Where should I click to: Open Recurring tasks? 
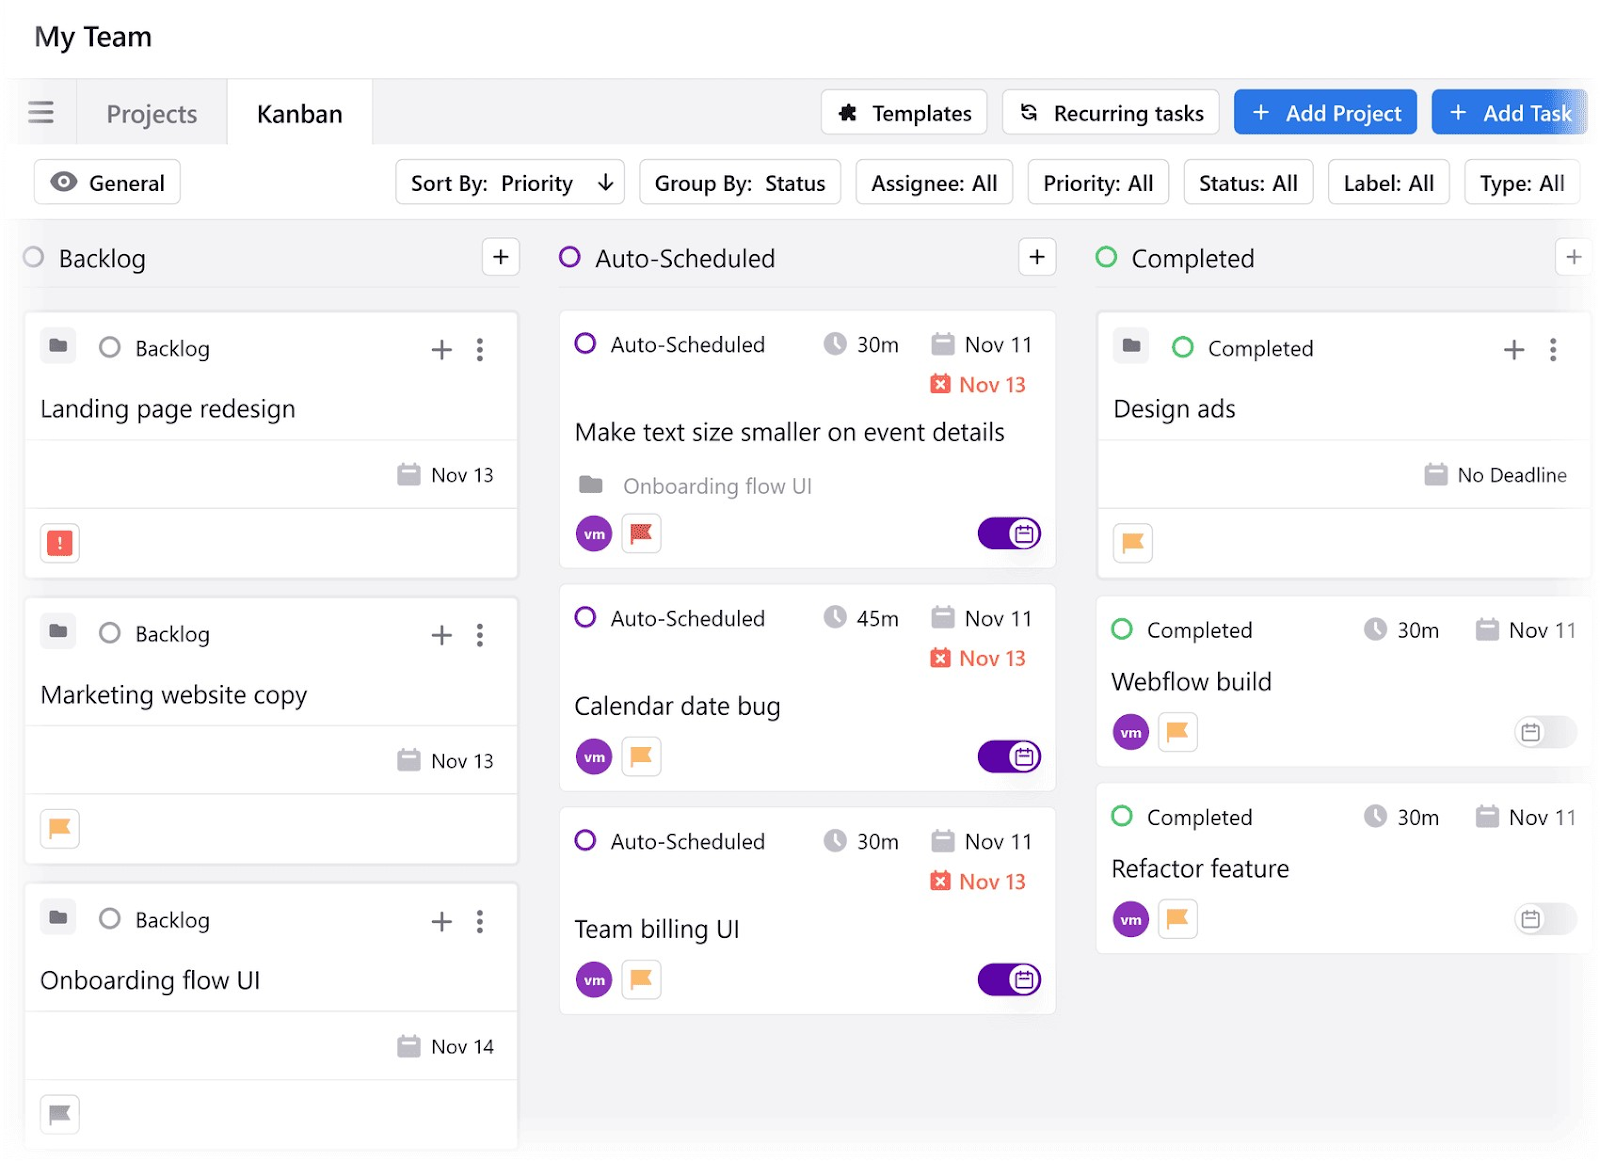(1110, 112)
